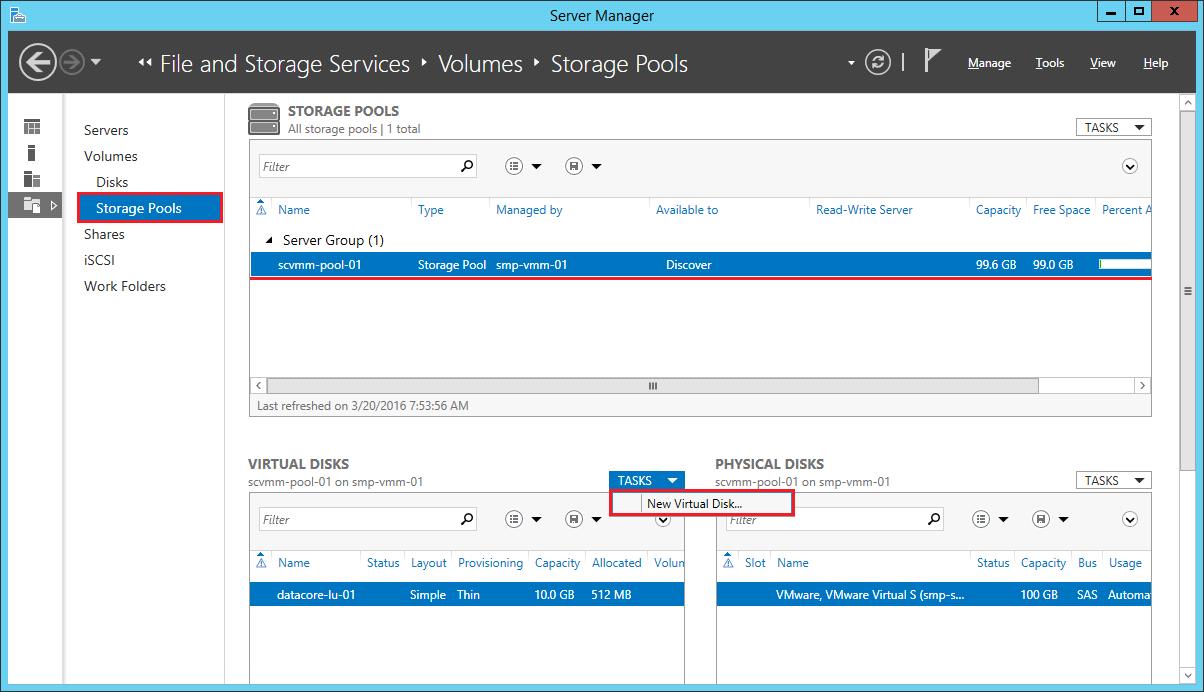Open Dashboard icon in left sidebar

[32, 127]
